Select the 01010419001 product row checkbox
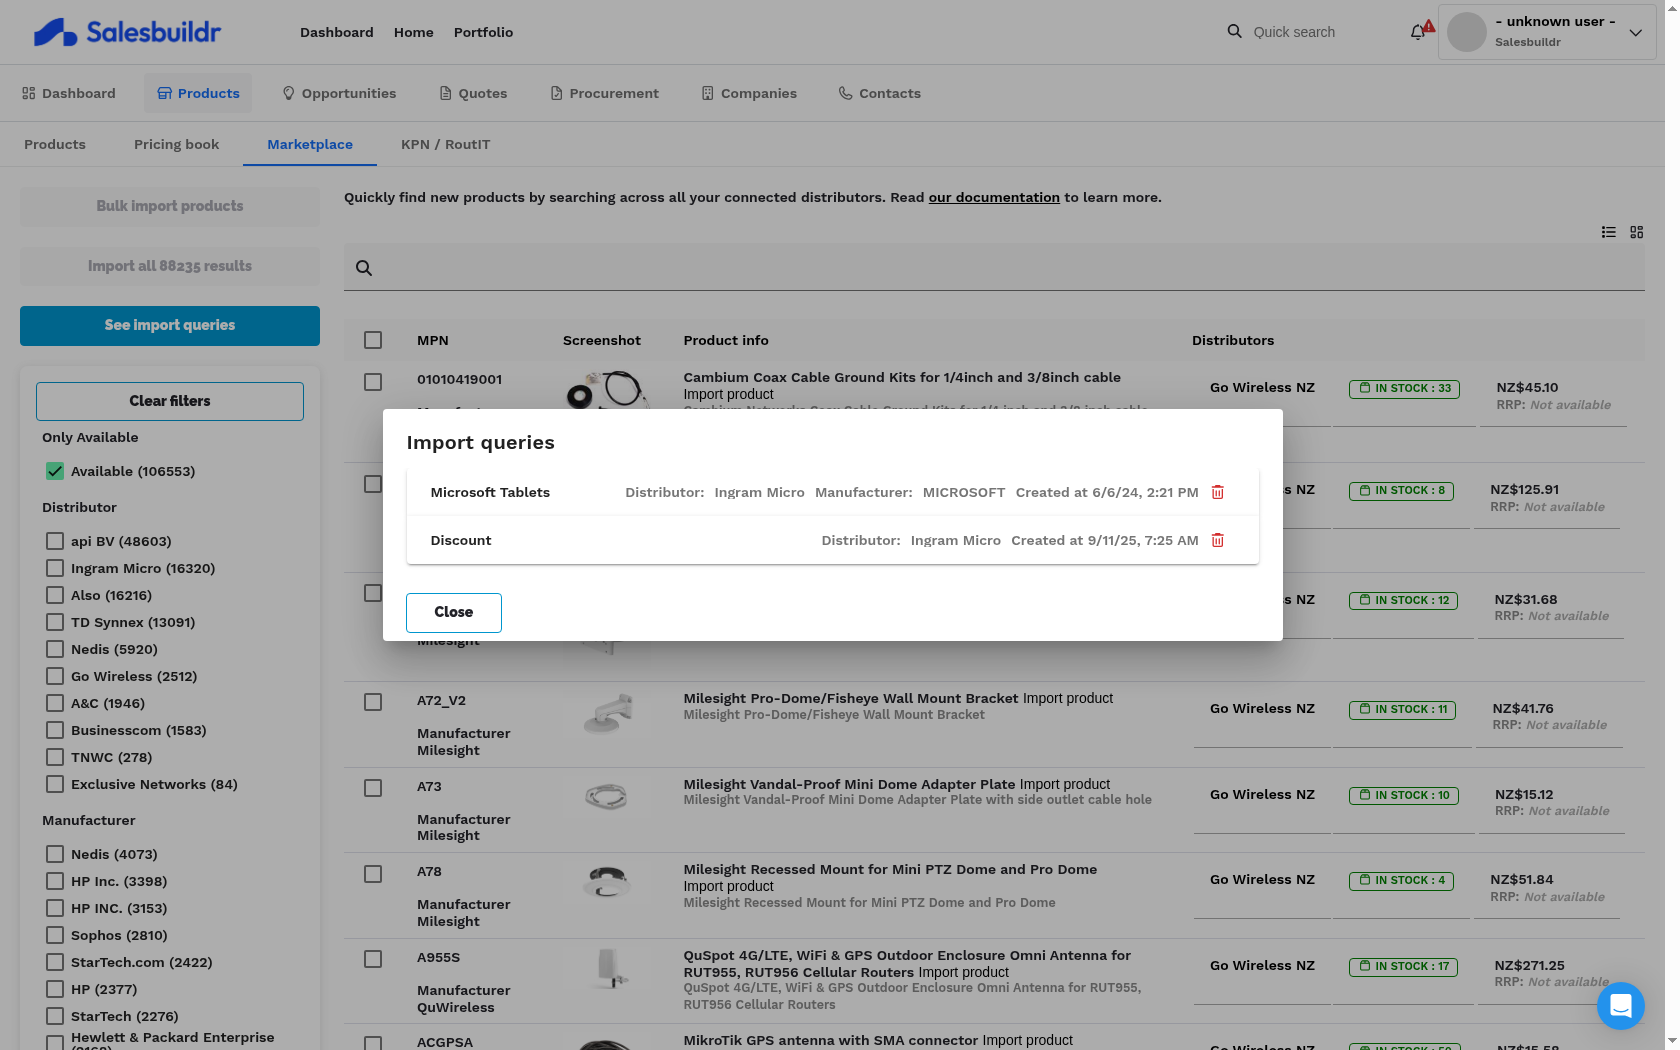 click(x=373, y=382)
